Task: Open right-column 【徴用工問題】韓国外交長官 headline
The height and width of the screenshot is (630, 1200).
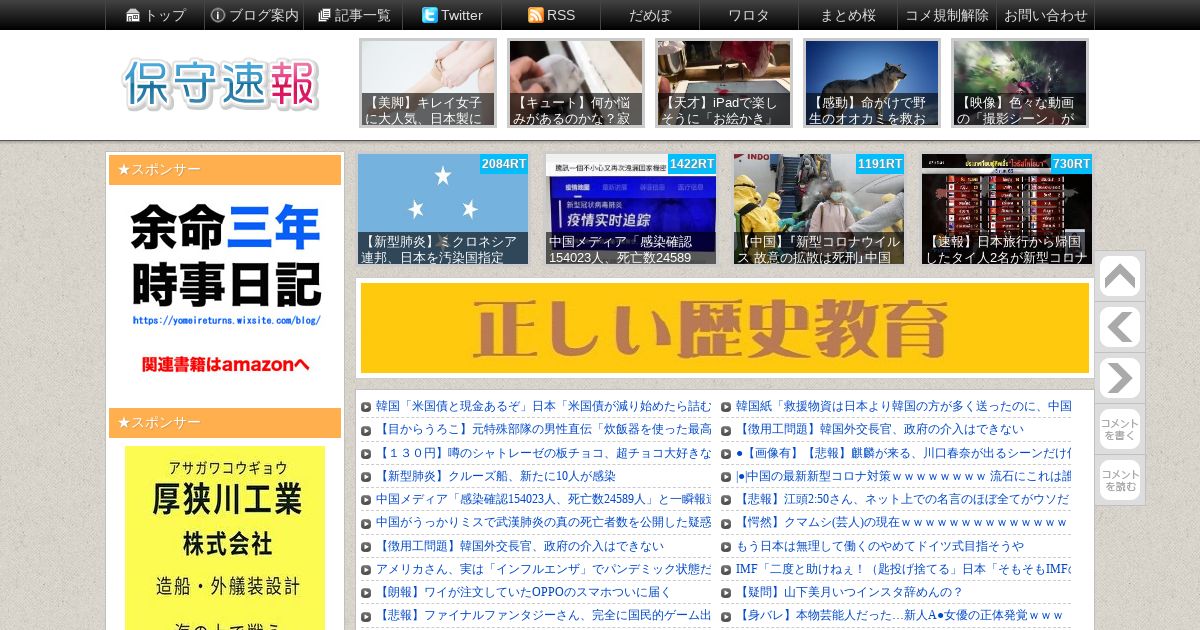Action: pyautogui.click(x=880, y=429)
